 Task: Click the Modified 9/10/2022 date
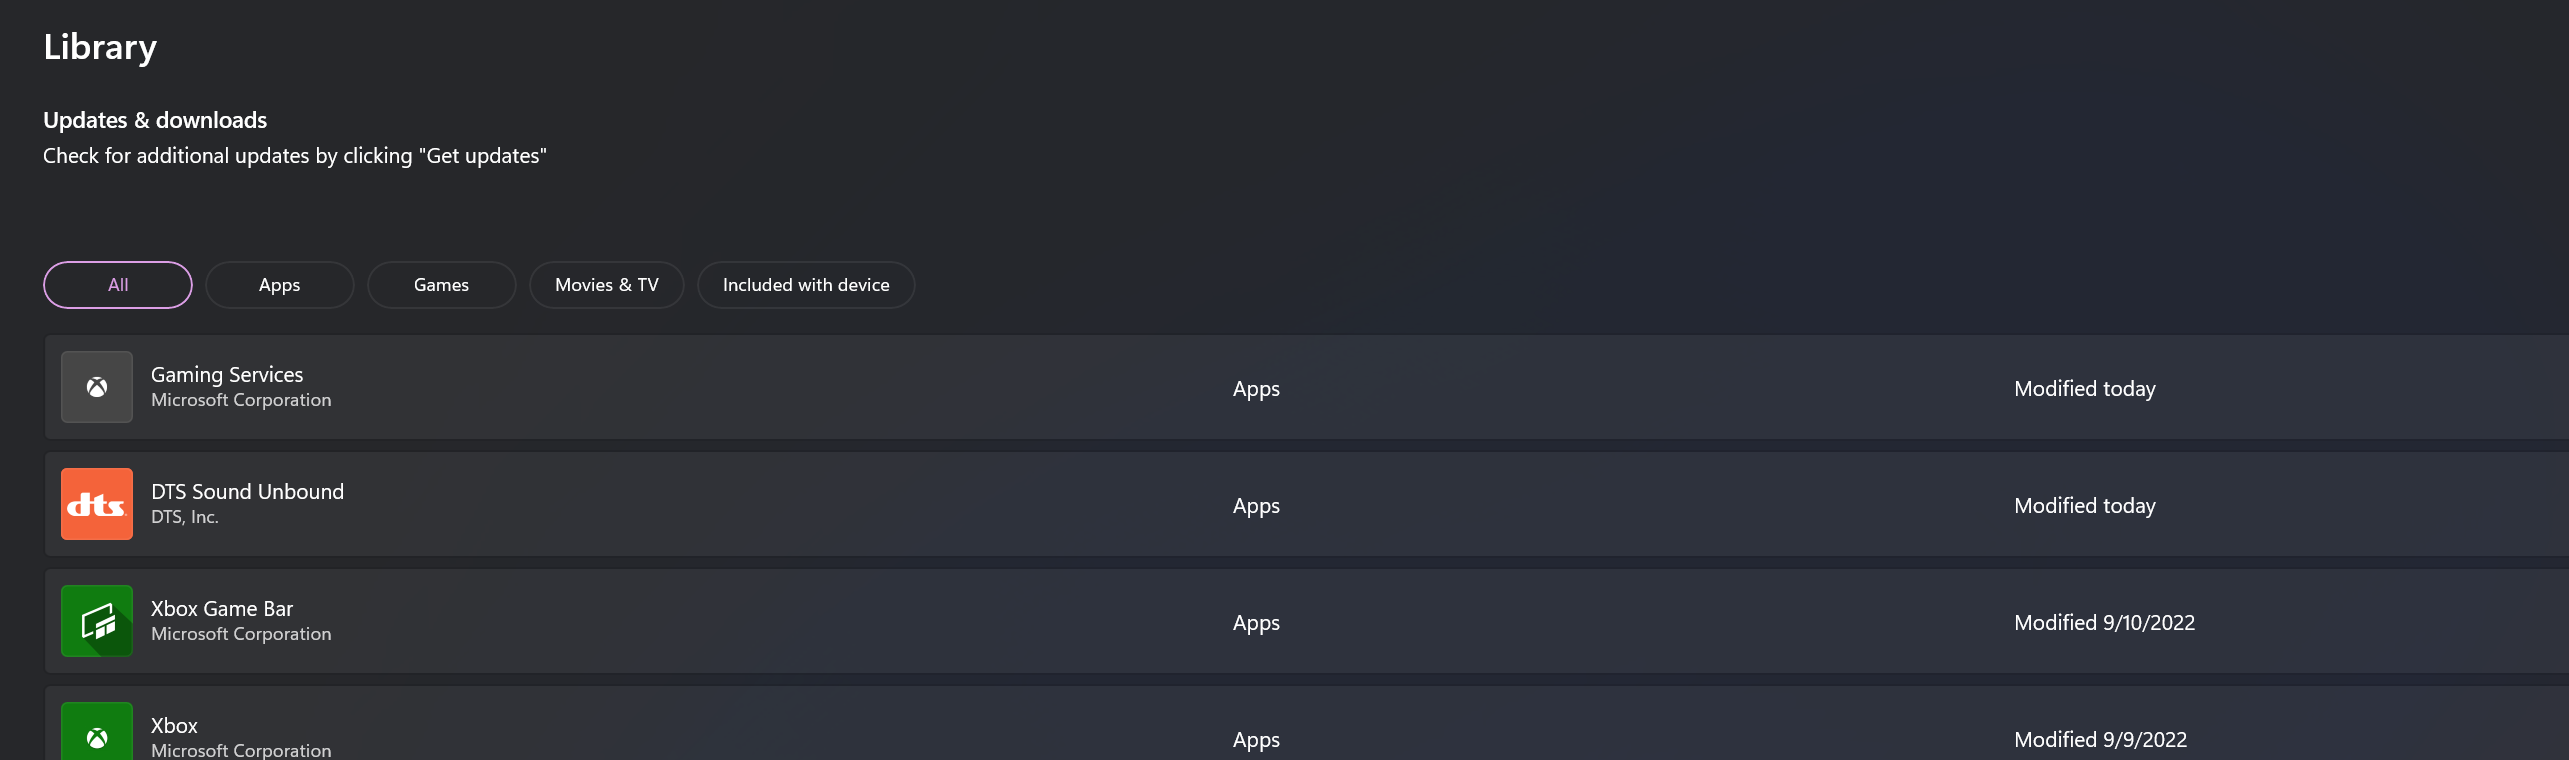click(2104, 622)
